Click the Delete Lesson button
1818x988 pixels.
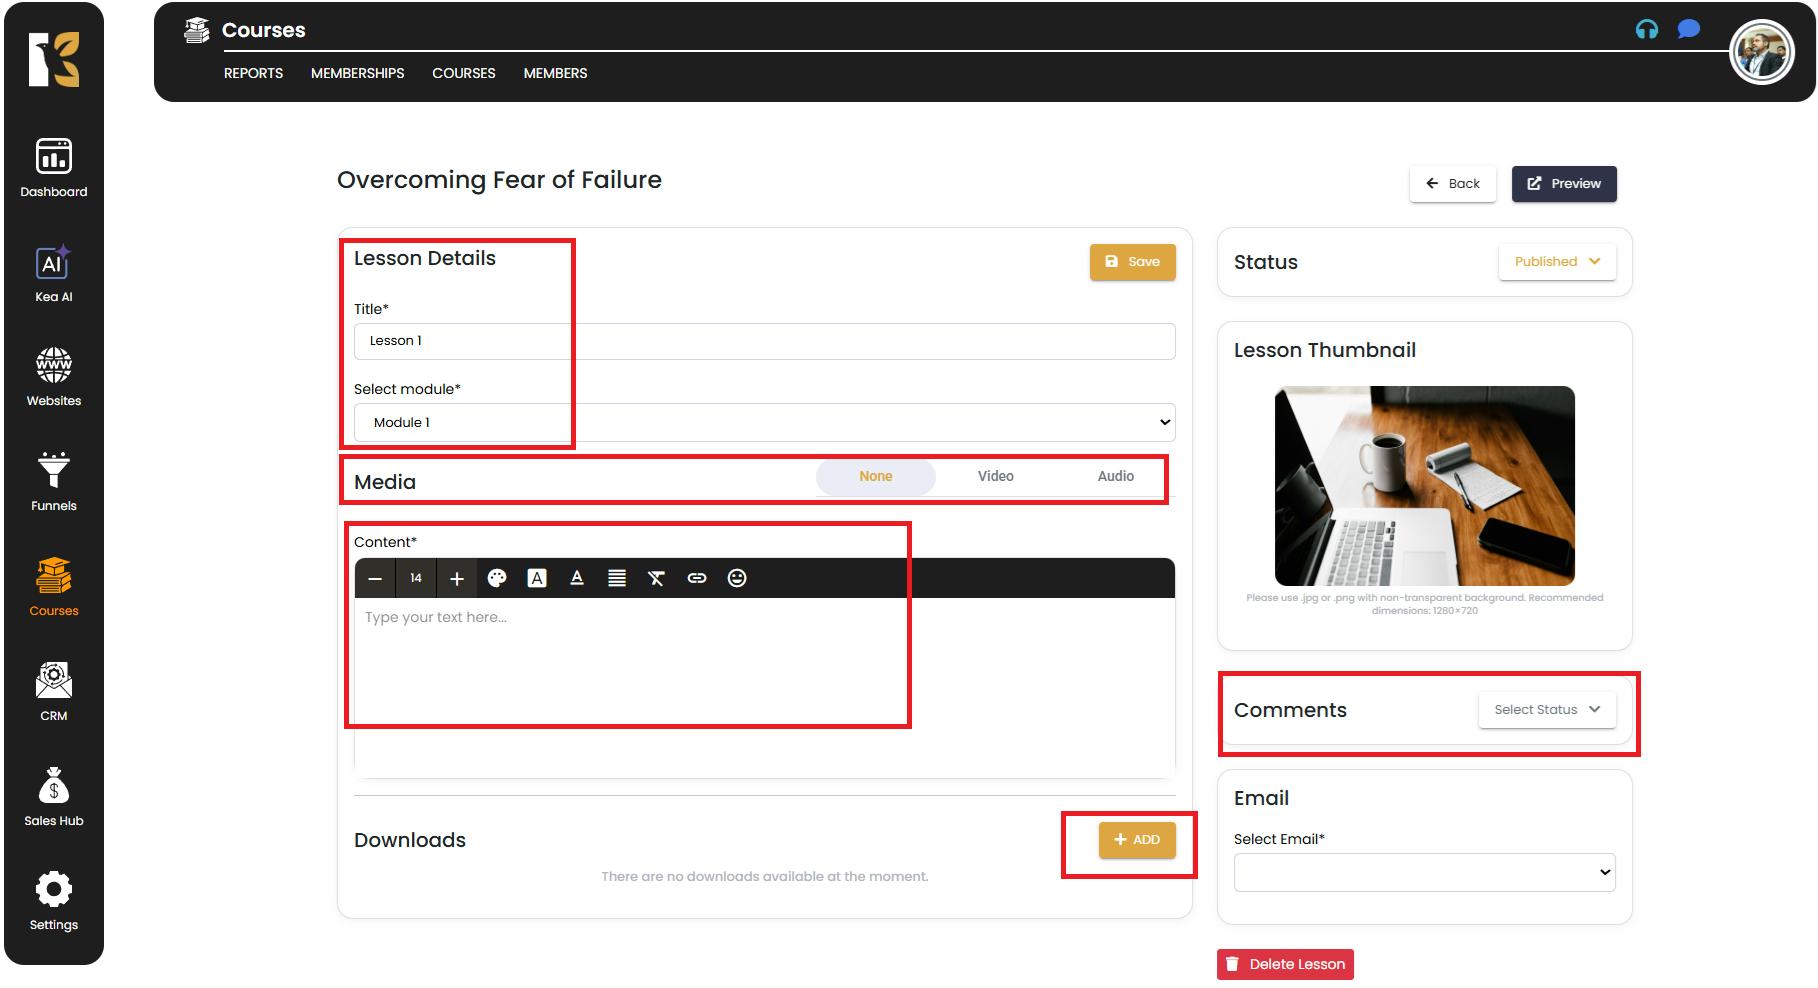[x=1285, y=964]
